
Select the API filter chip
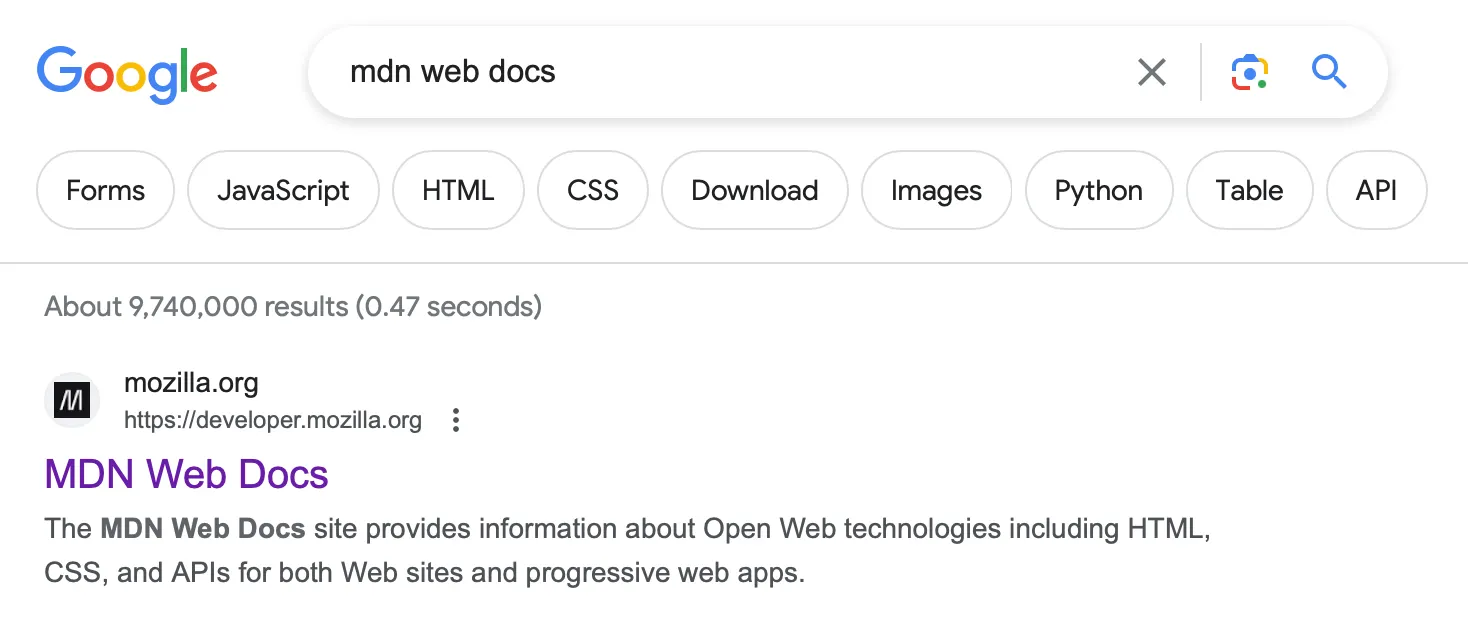click(1376, 190)
